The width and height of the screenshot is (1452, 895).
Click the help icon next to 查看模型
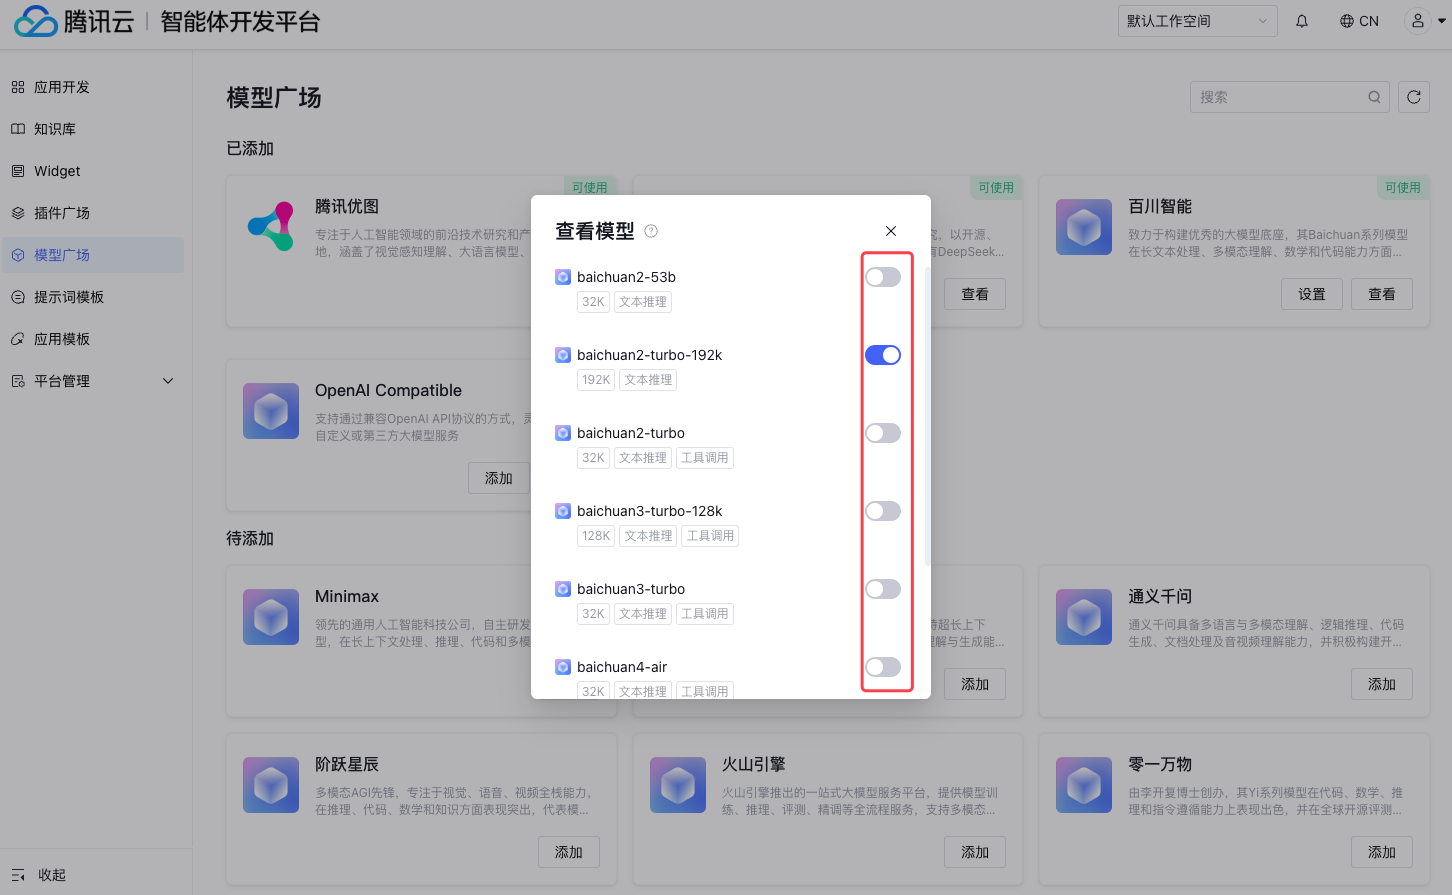(x=651, y=231)
